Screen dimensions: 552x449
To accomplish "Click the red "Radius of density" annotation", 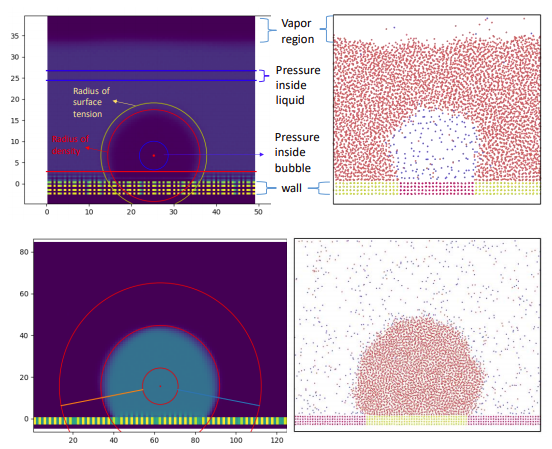I will 70,145.
